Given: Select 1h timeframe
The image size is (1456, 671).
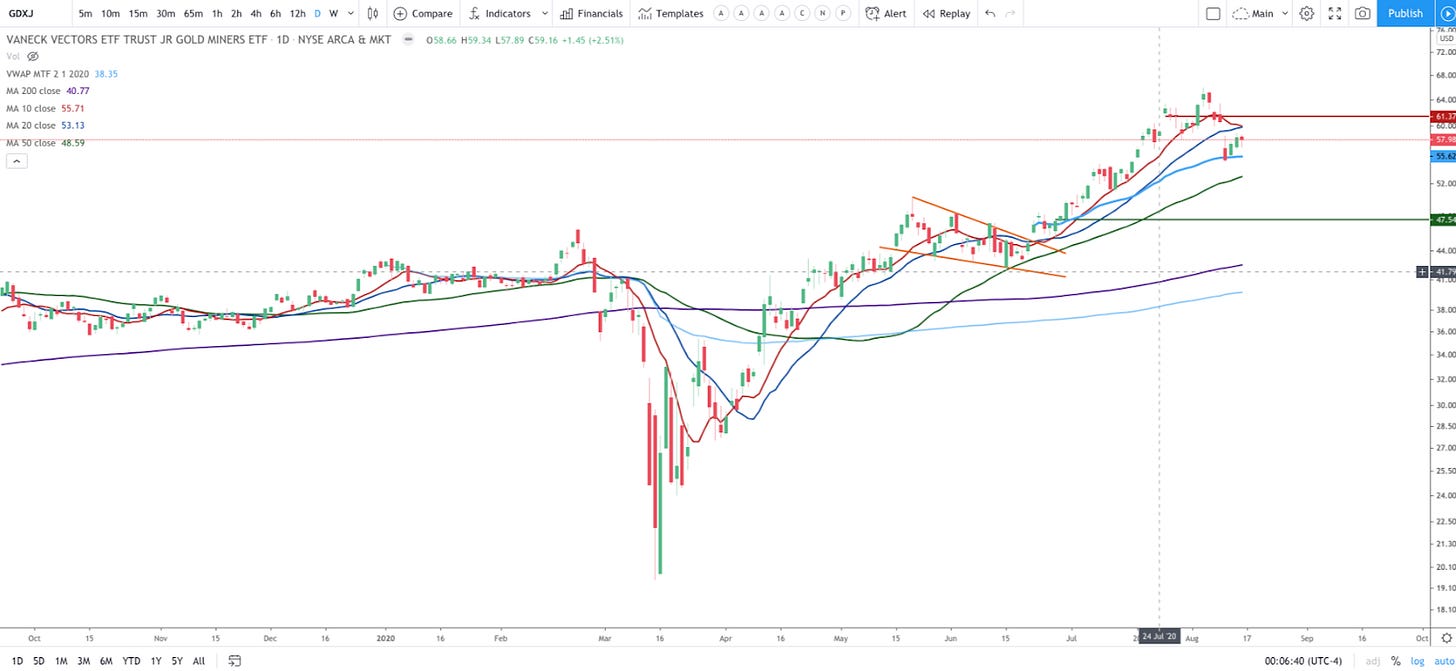Looking at the screenshot, I should [x=217, y=13].
